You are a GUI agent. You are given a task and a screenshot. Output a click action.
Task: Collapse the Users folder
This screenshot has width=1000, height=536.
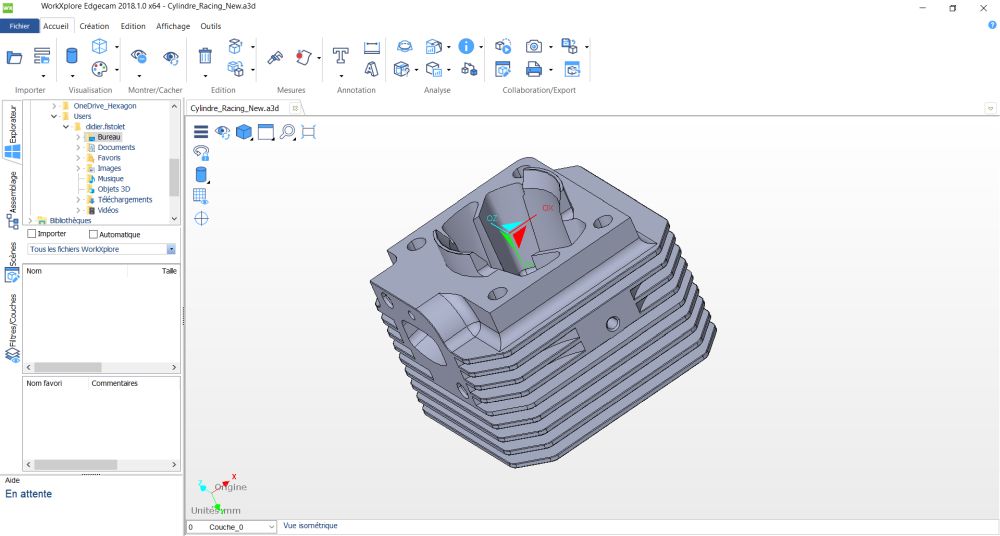coord(54,116)
